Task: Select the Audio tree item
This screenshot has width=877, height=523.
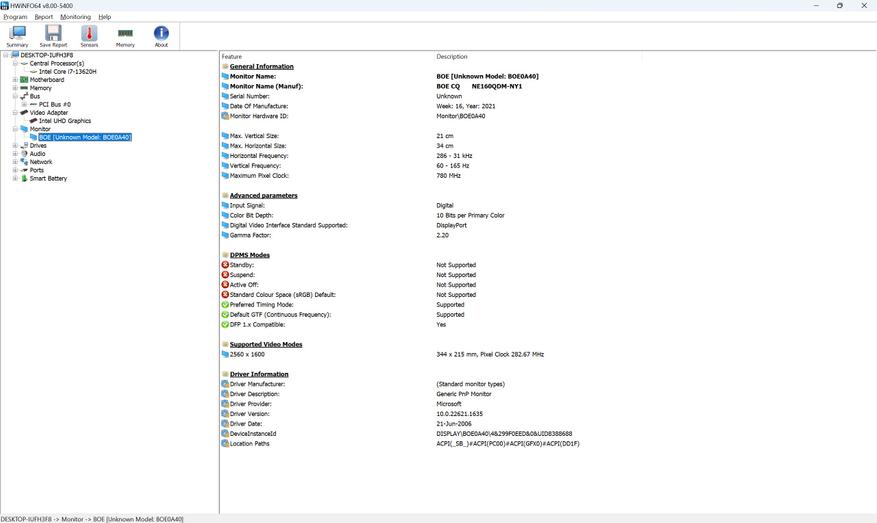Action: tap(37, 154)
